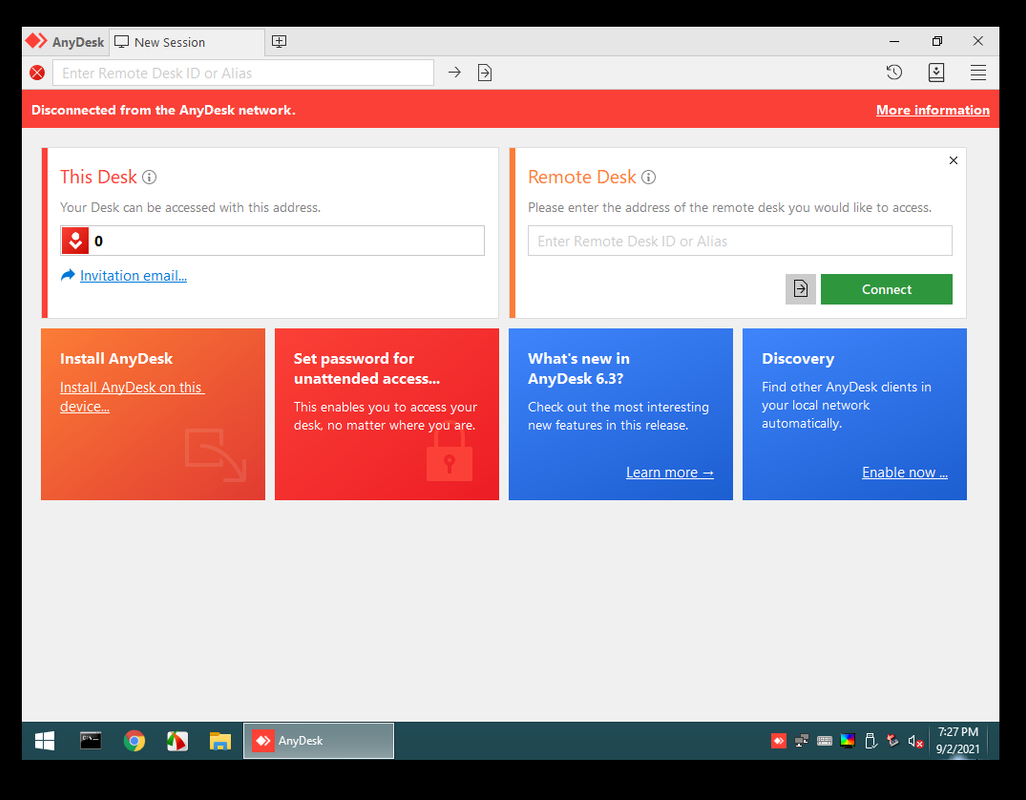Click info icon beside This Desk
This screenshot has width=1026, height=800.
149,177
